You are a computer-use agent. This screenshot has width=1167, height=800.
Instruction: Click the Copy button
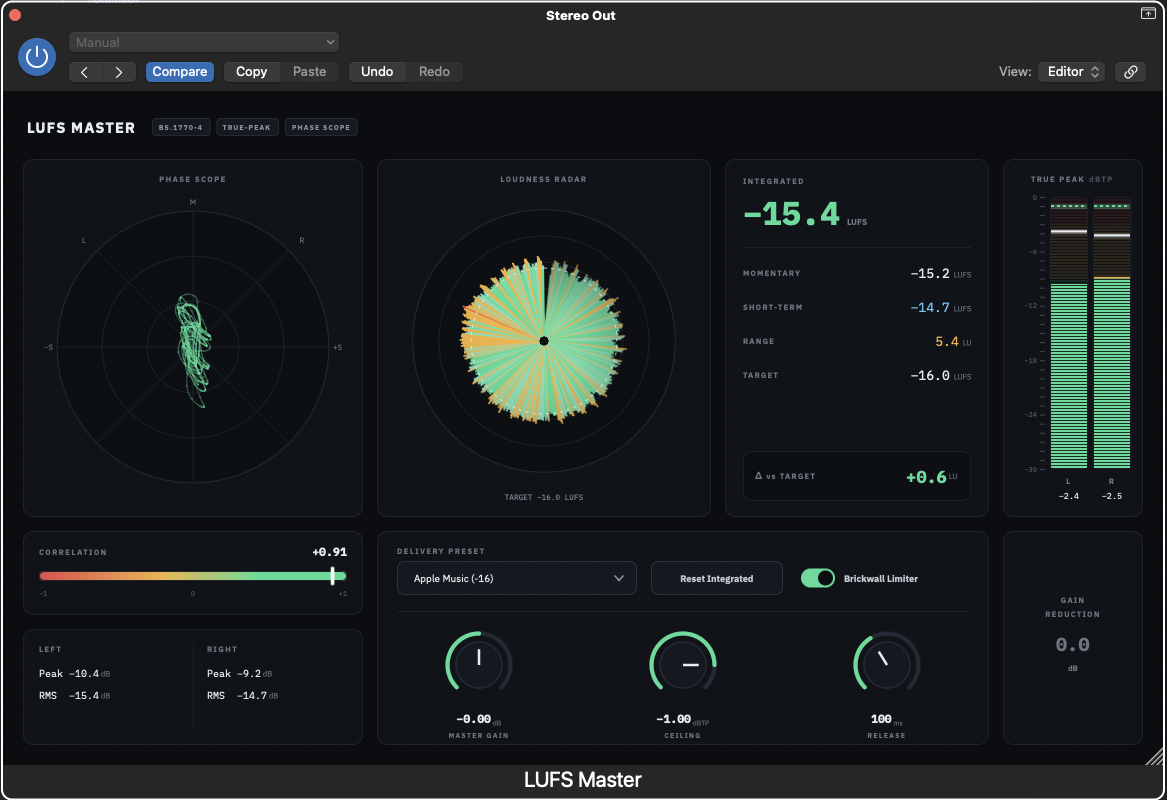(x=252, y=71)
